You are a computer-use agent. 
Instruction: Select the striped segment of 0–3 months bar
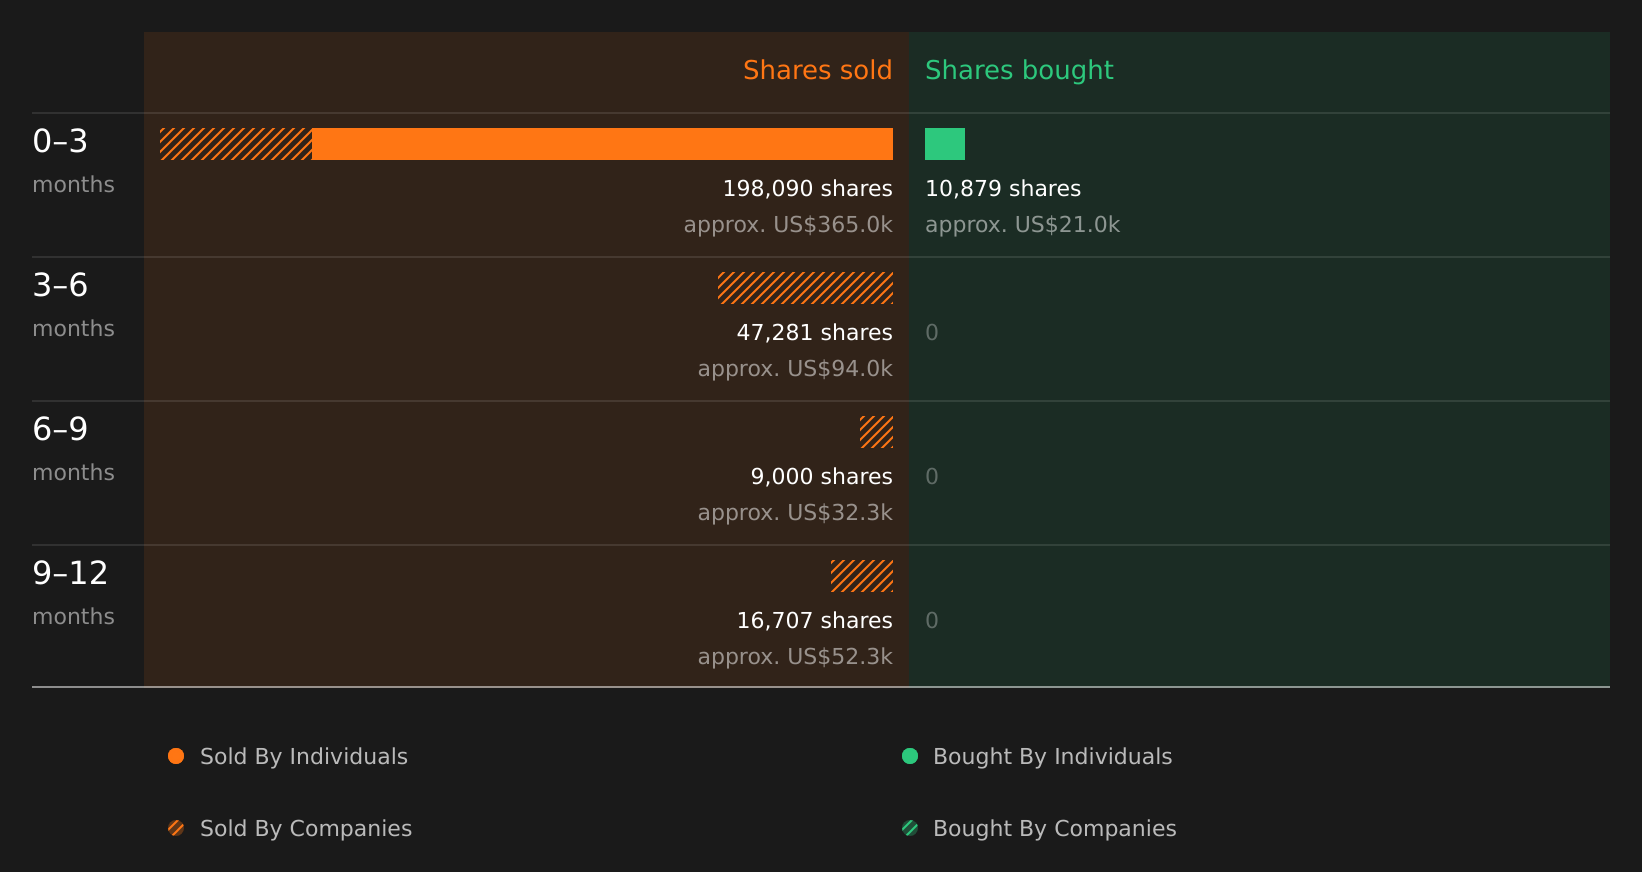[x=236, y=144]
